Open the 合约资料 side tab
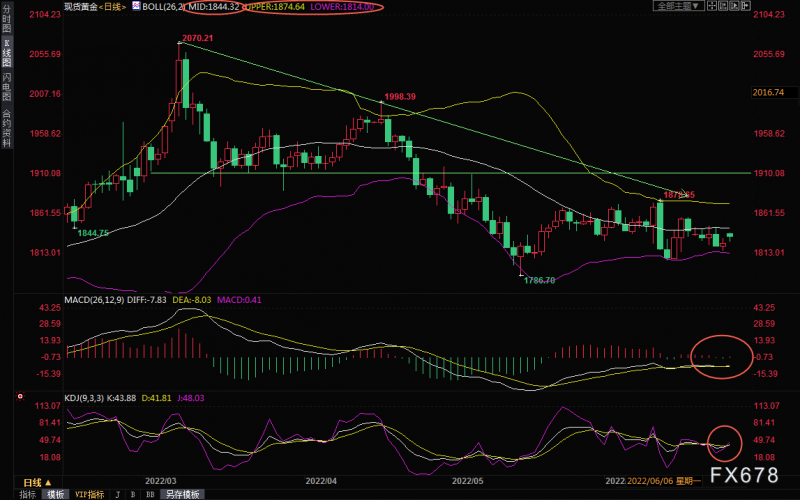800x500 pixels. 7,128
